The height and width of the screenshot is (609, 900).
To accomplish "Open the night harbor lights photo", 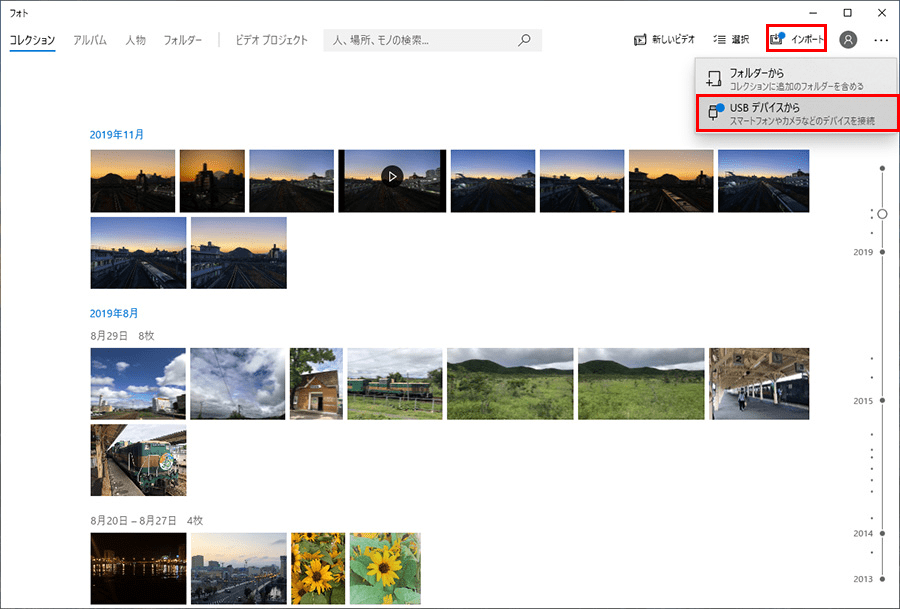I will (138, 568).
